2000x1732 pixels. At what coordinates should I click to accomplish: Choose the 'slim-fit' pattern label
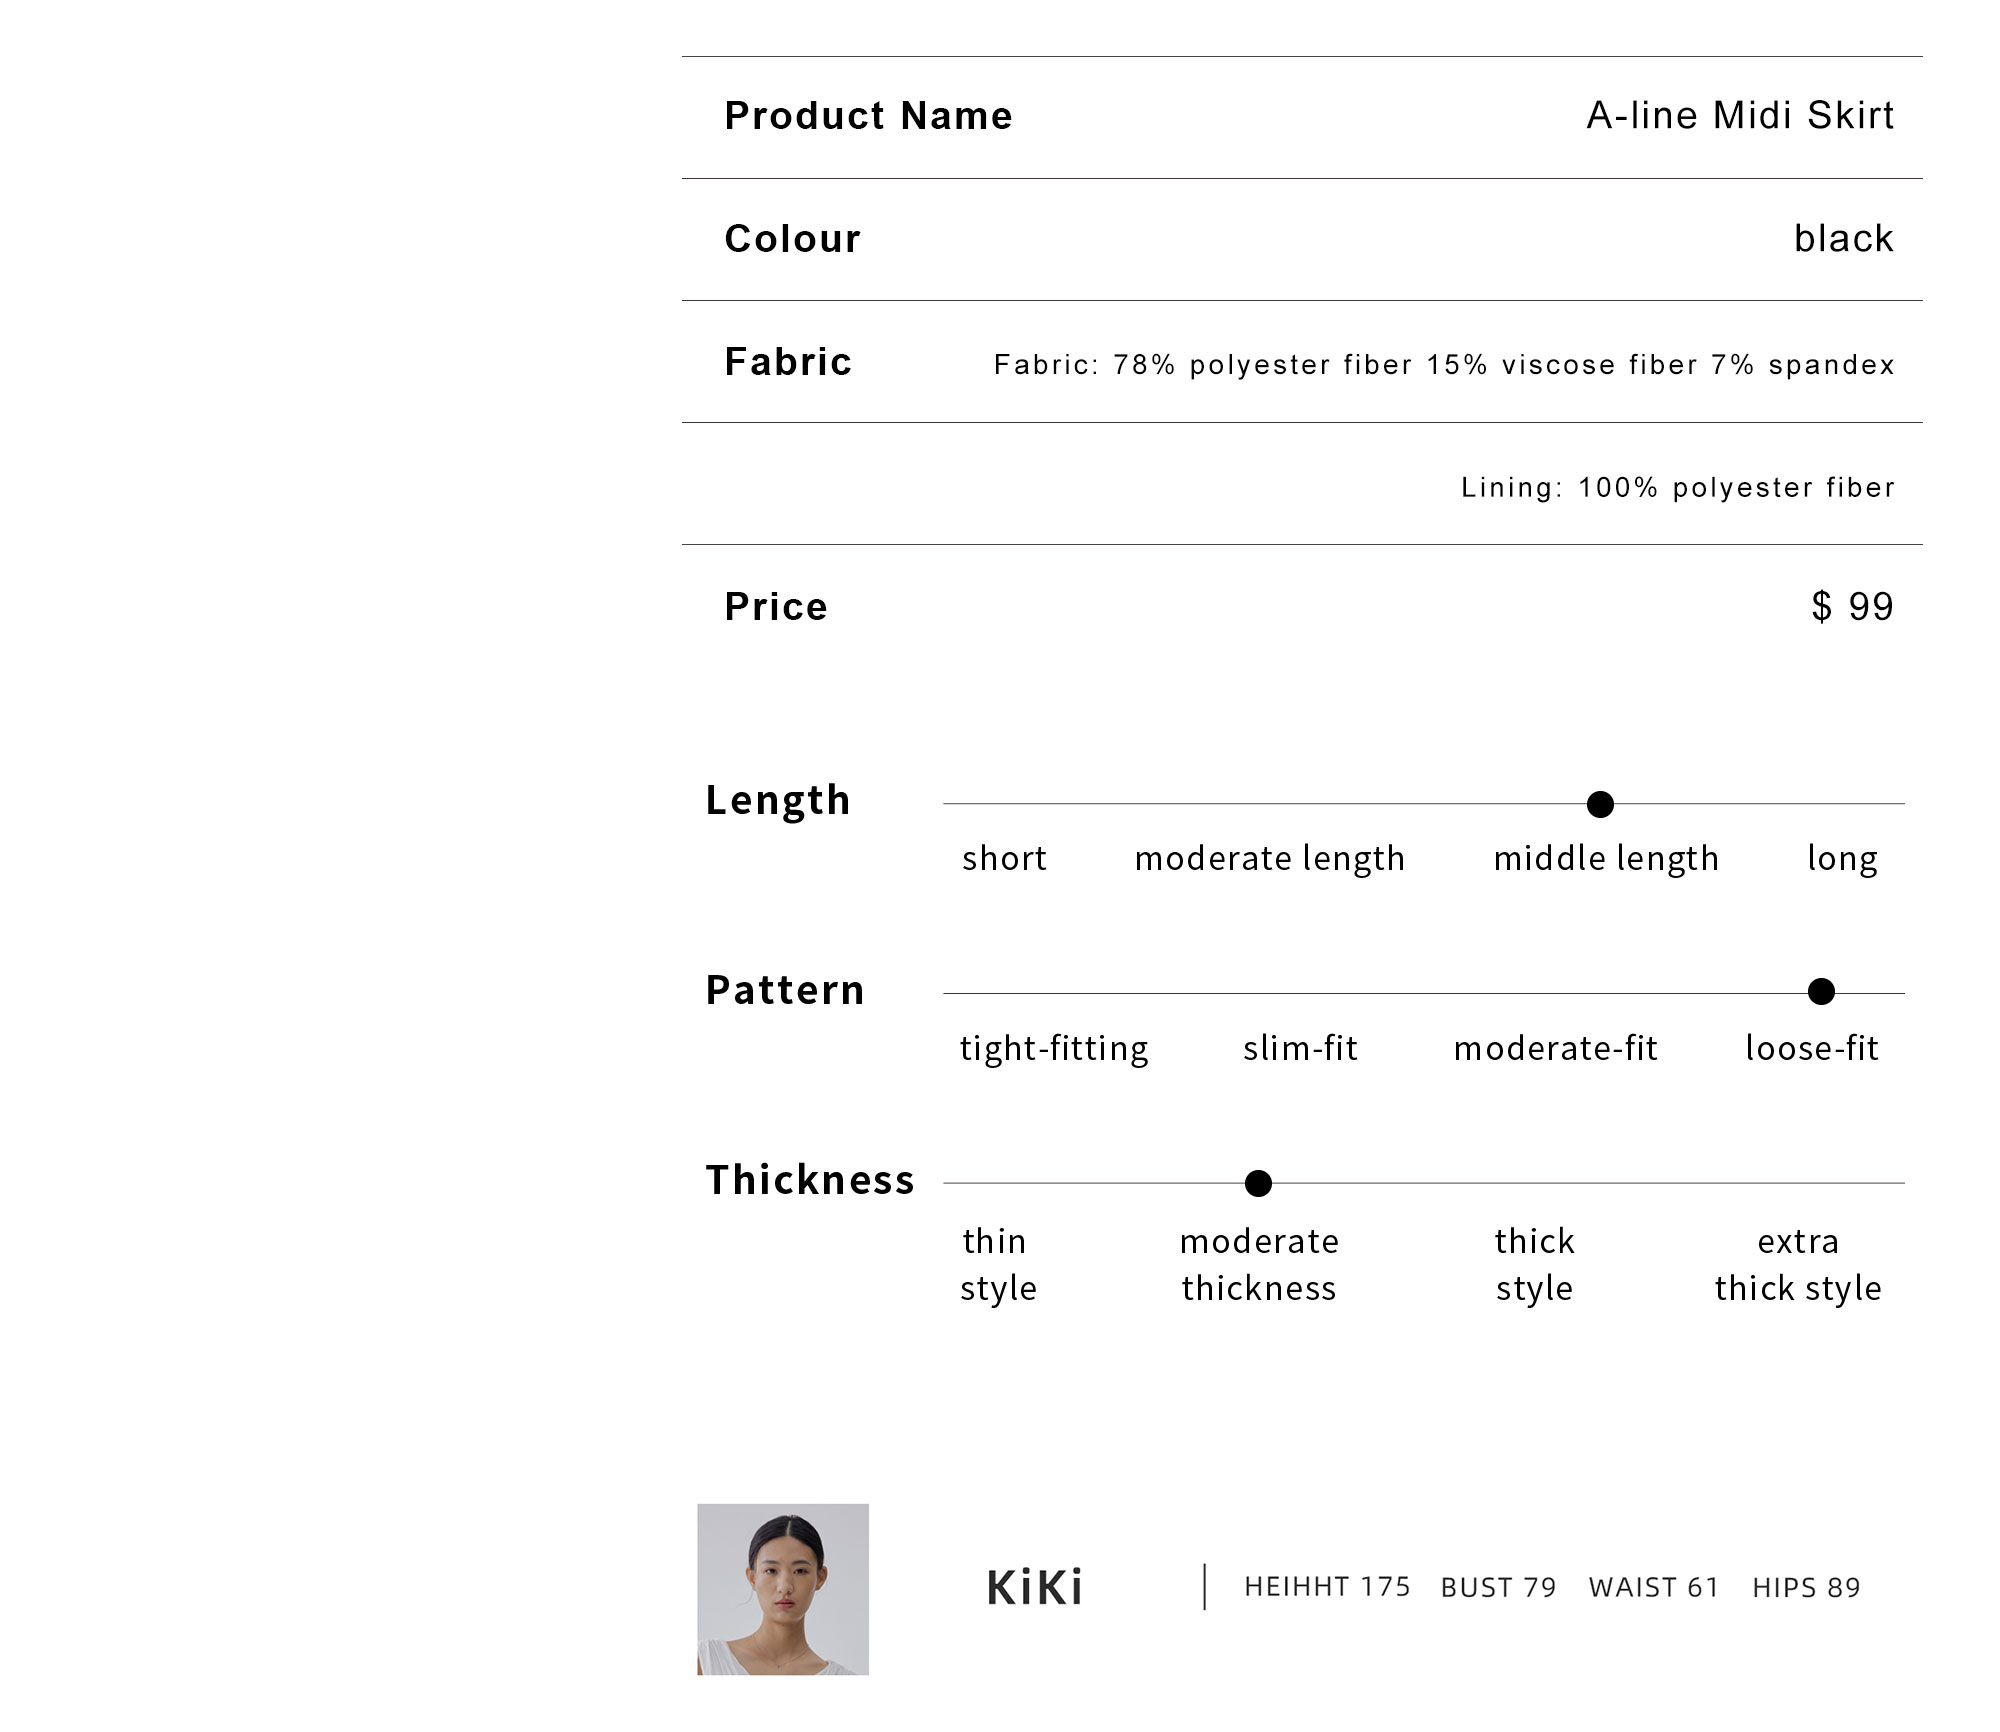click(1300, 1048)
